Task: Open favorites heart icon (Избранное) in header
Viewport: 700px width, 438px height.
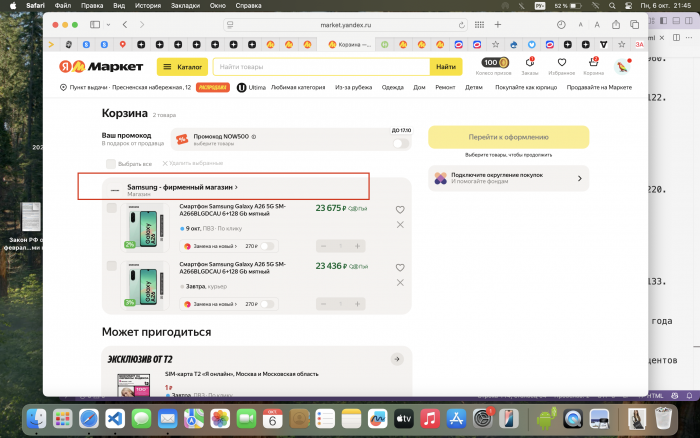Action: point(561,64)
